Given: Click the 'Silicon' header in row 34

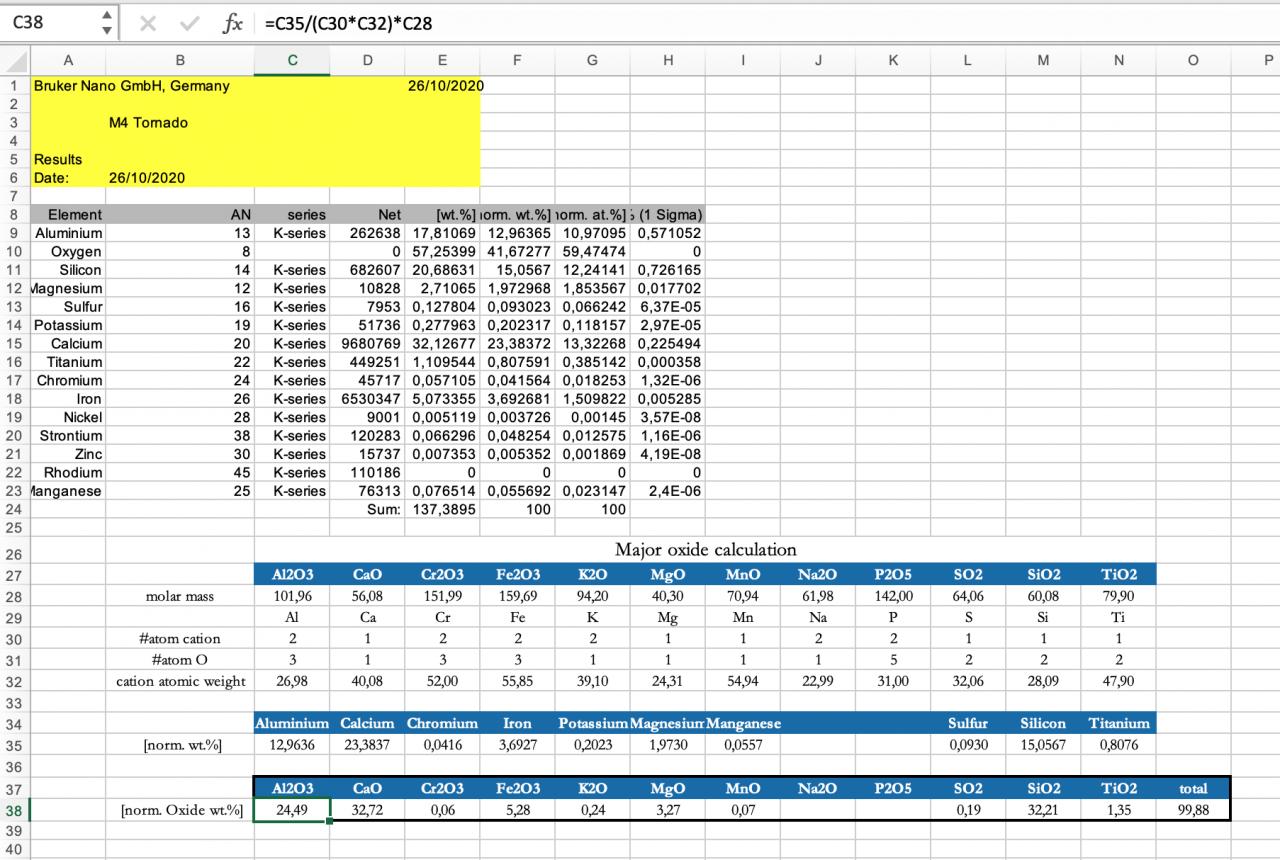Looking at the screenshot, I should (1043, 723).
